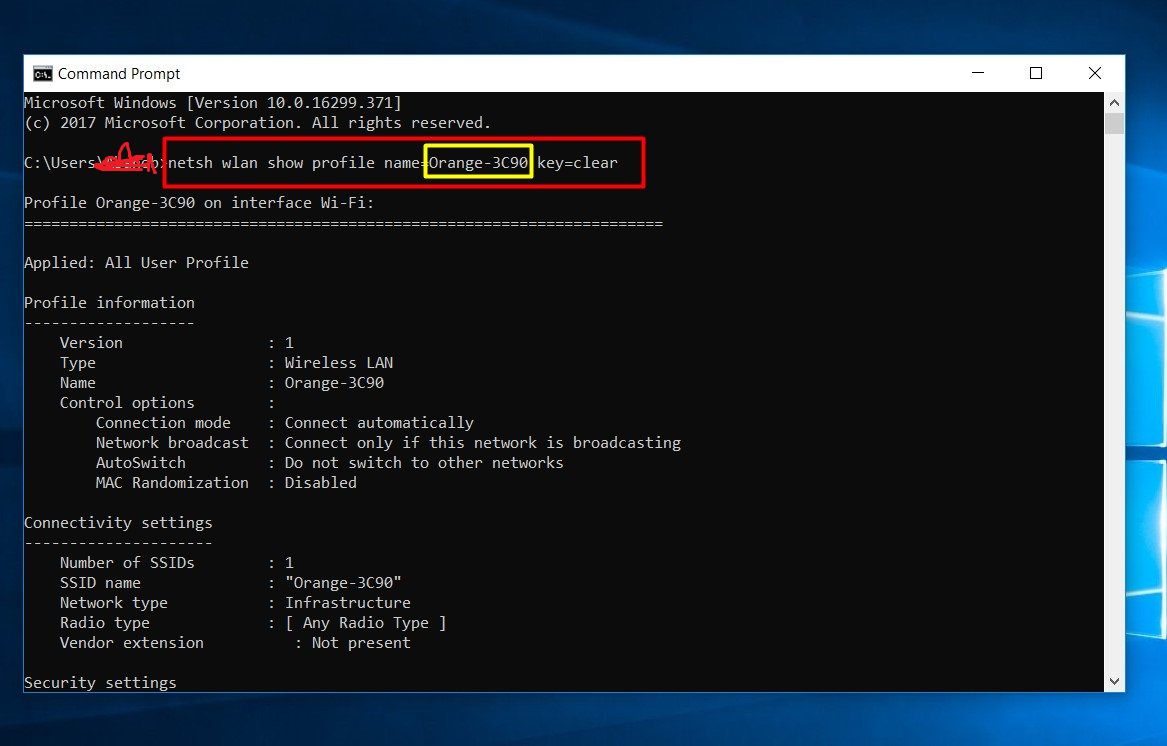Click the "key=clear" parameter in the command
Viewport: 1167px width, 746px height.
point(578,162)
